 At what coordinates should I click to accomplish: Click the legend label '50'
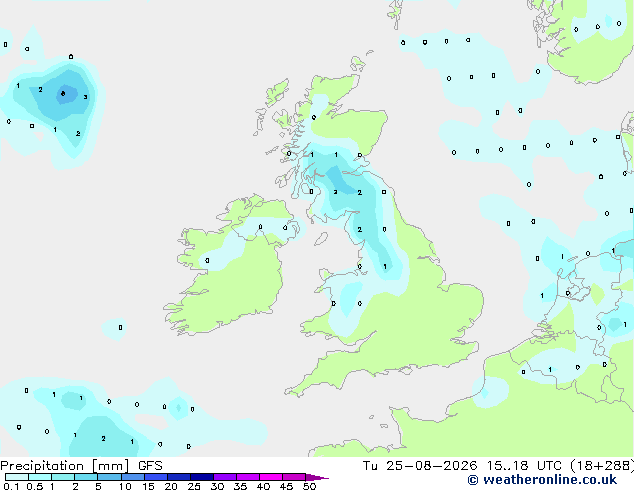pos(309,486)
